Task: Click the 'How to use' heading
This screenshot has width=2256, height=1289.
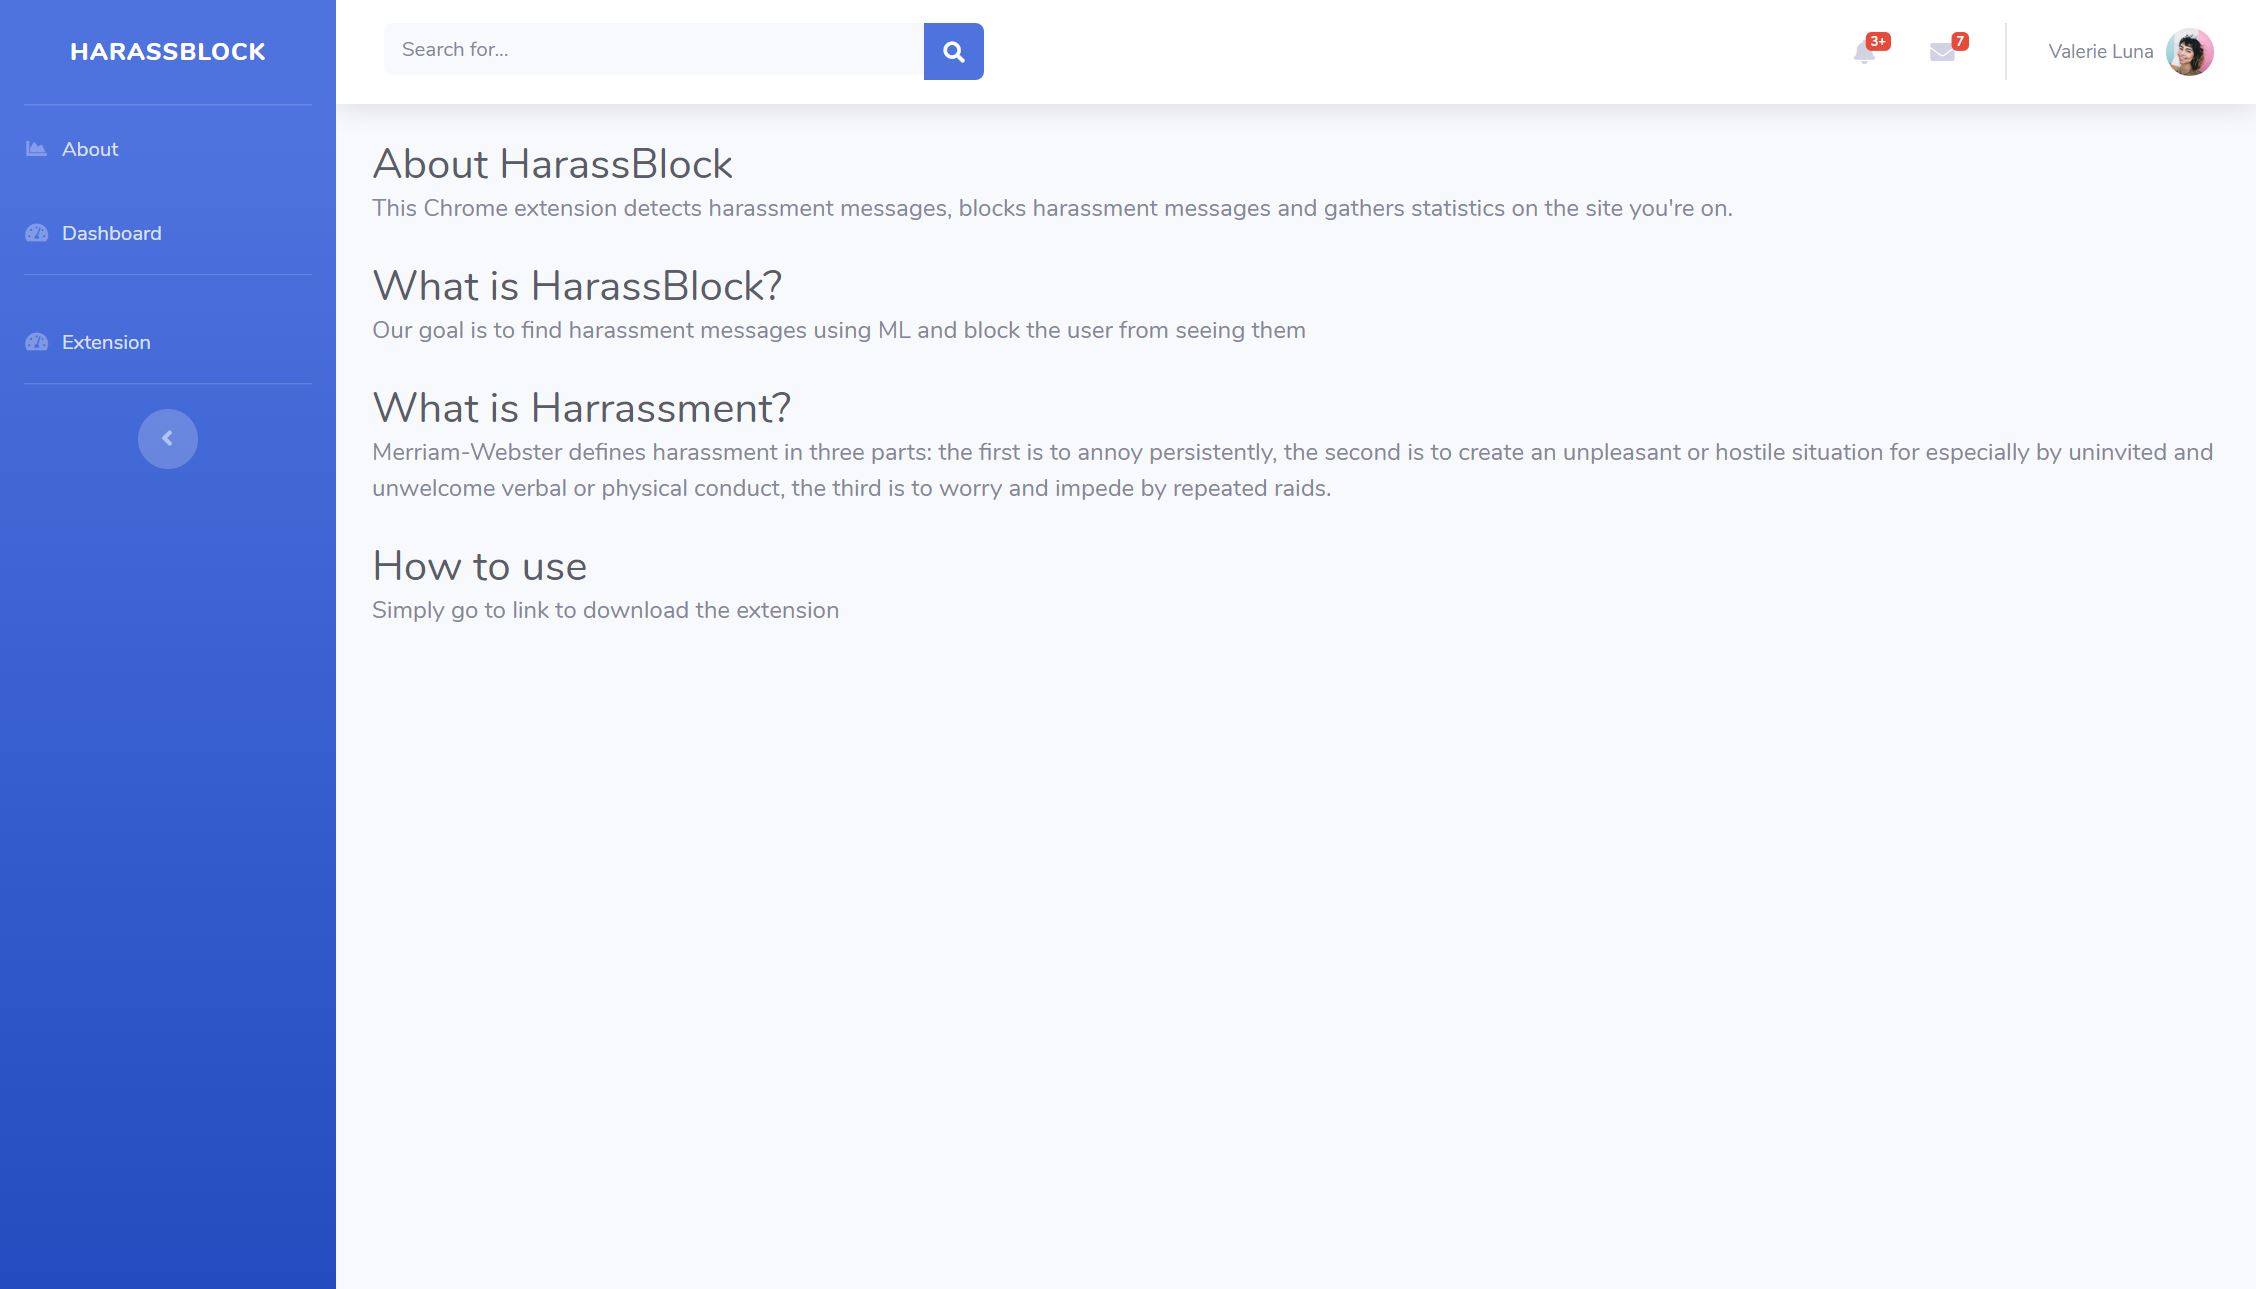Action: point(479,566)
